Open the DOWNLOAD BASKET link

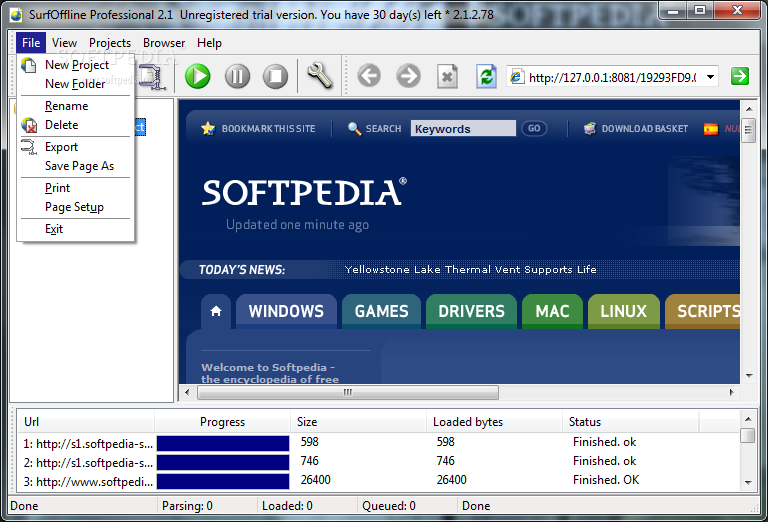(645, 129)
